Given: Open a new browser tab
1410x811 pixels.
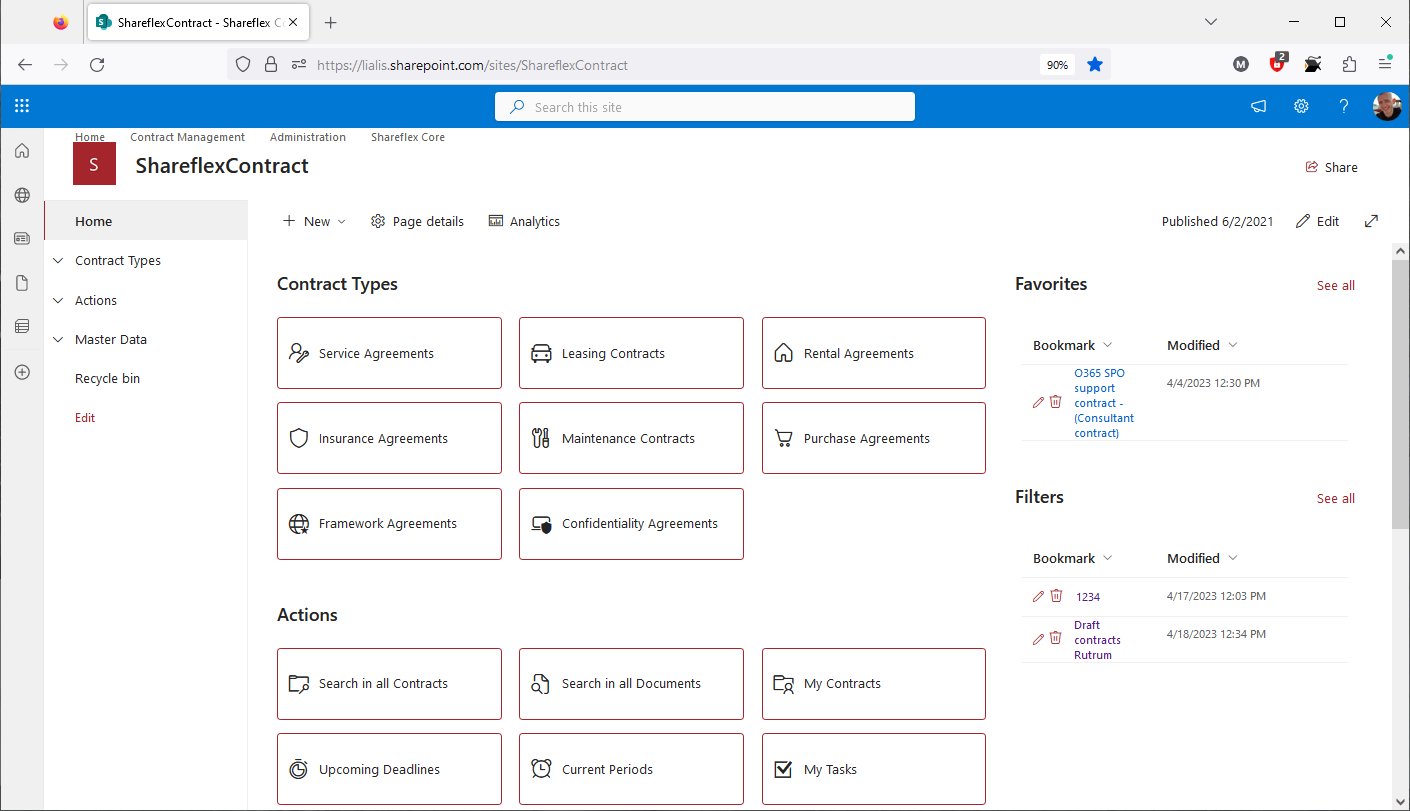Looking at the screenshot, I should pyautogui.click(x=331, y=22).
